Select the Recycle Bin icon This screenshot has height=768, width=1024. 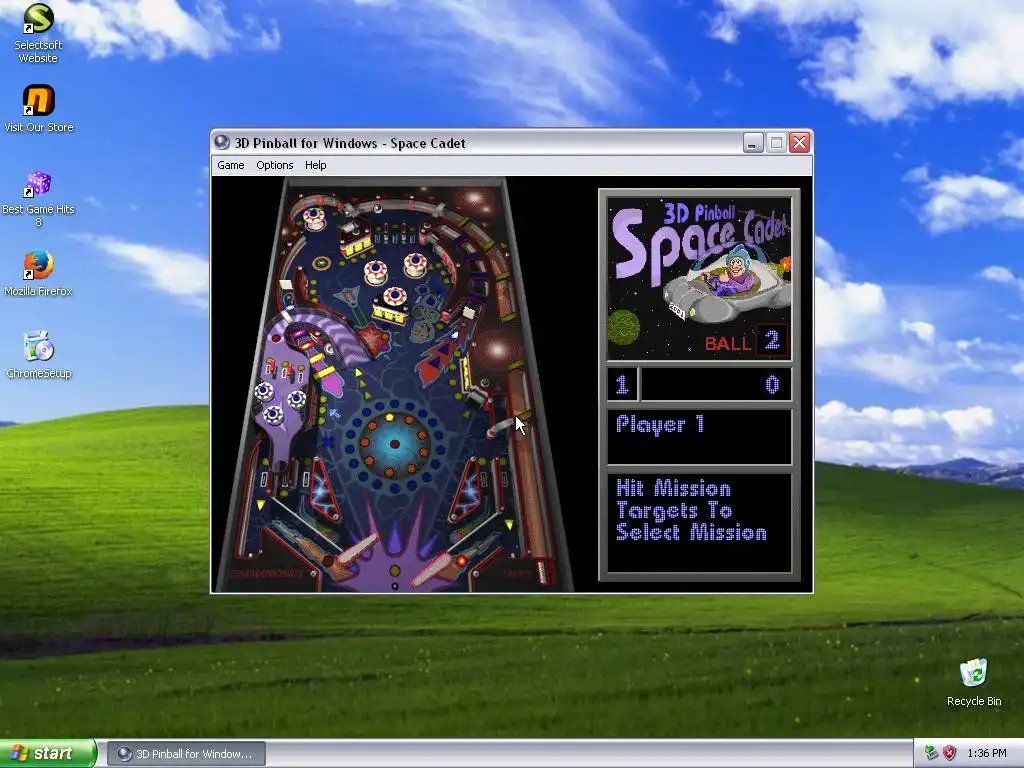click(x=974, y=682)
